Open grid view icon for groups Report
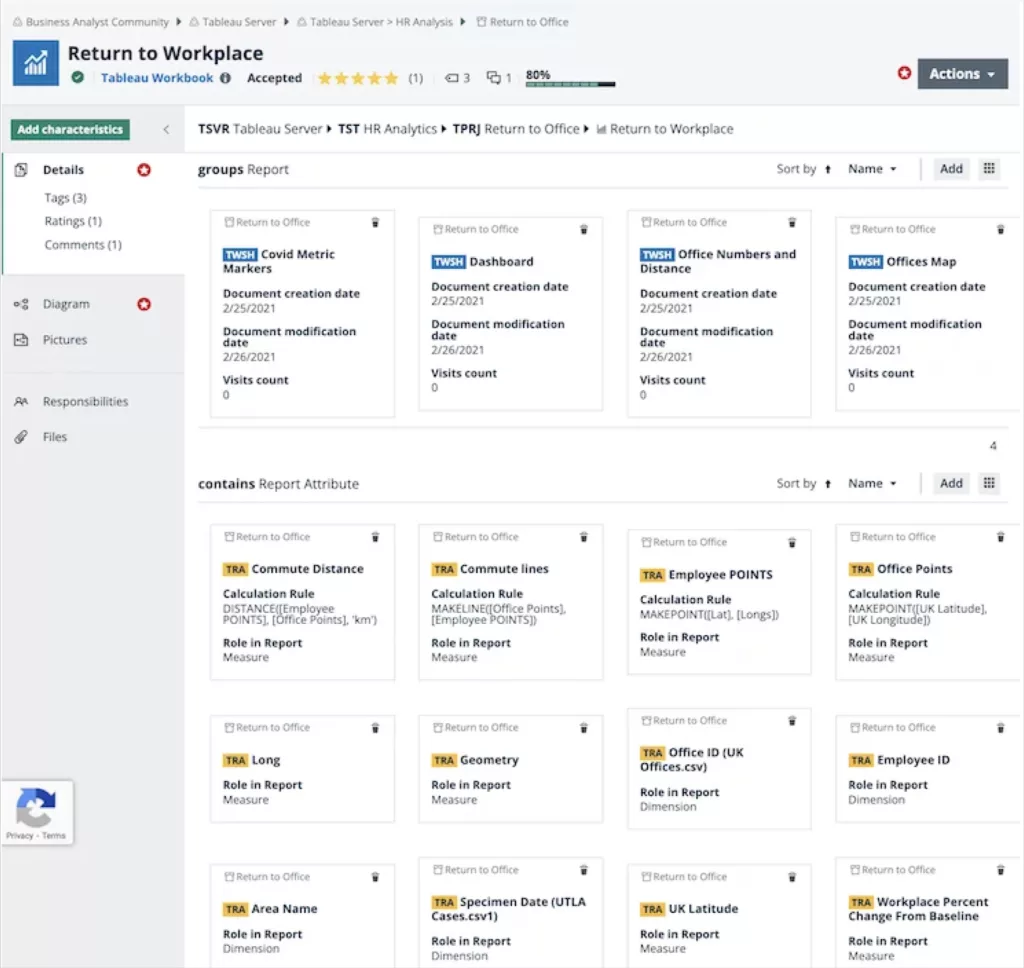 (x=989, y=169)
